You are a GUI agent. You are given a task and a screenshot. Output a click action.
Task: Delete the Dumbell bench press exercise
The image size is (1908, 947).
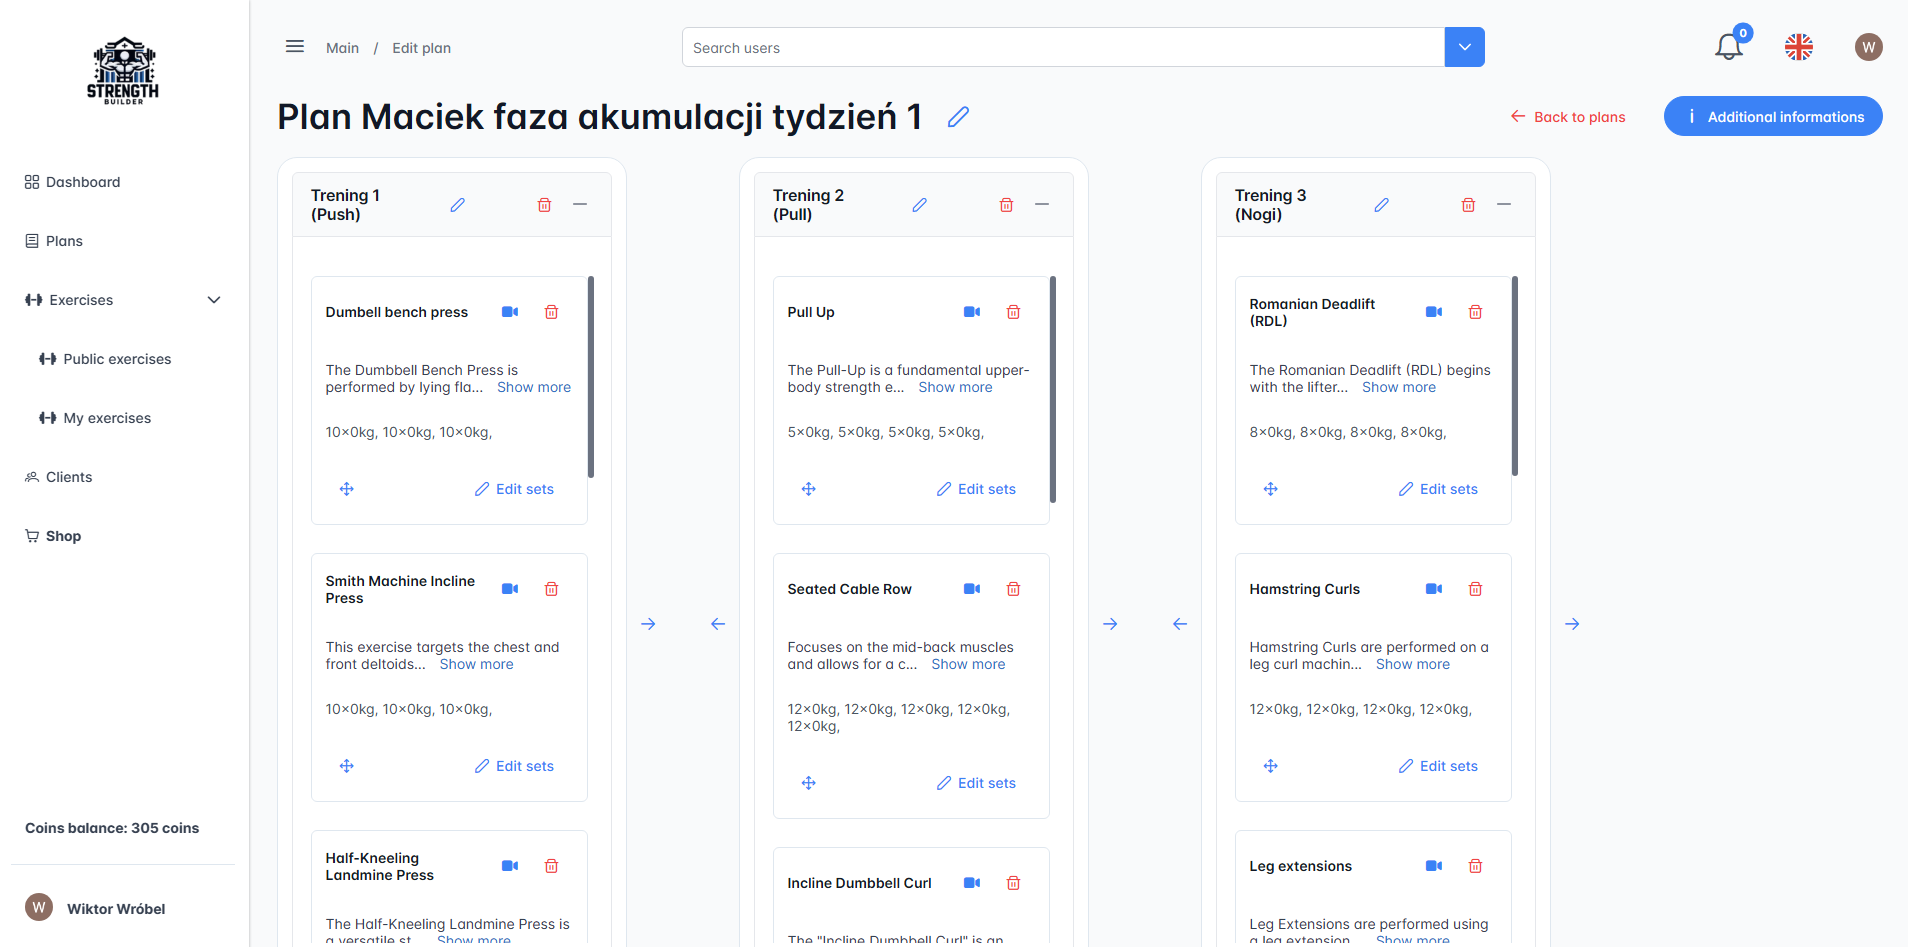[x=551, y=312]
